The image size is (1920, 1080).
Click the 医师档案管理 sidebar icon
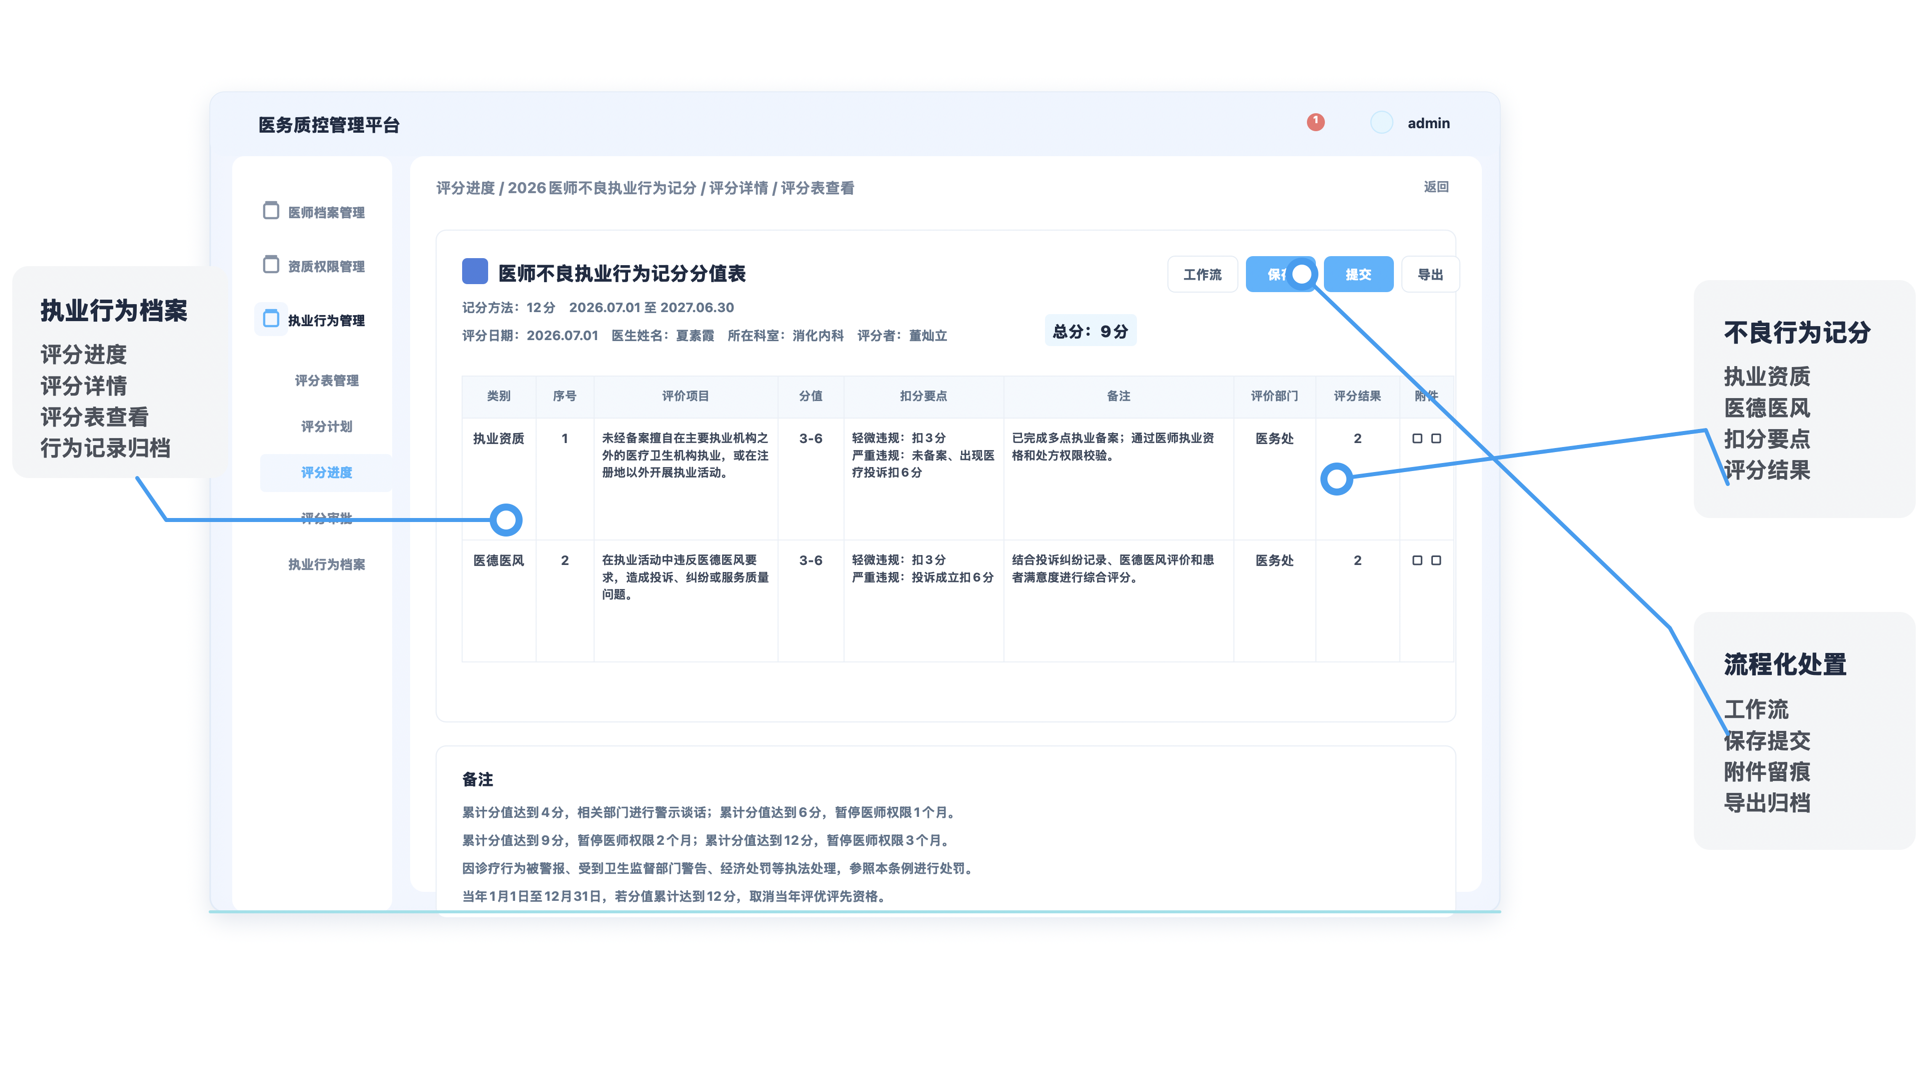coord(271,210)
